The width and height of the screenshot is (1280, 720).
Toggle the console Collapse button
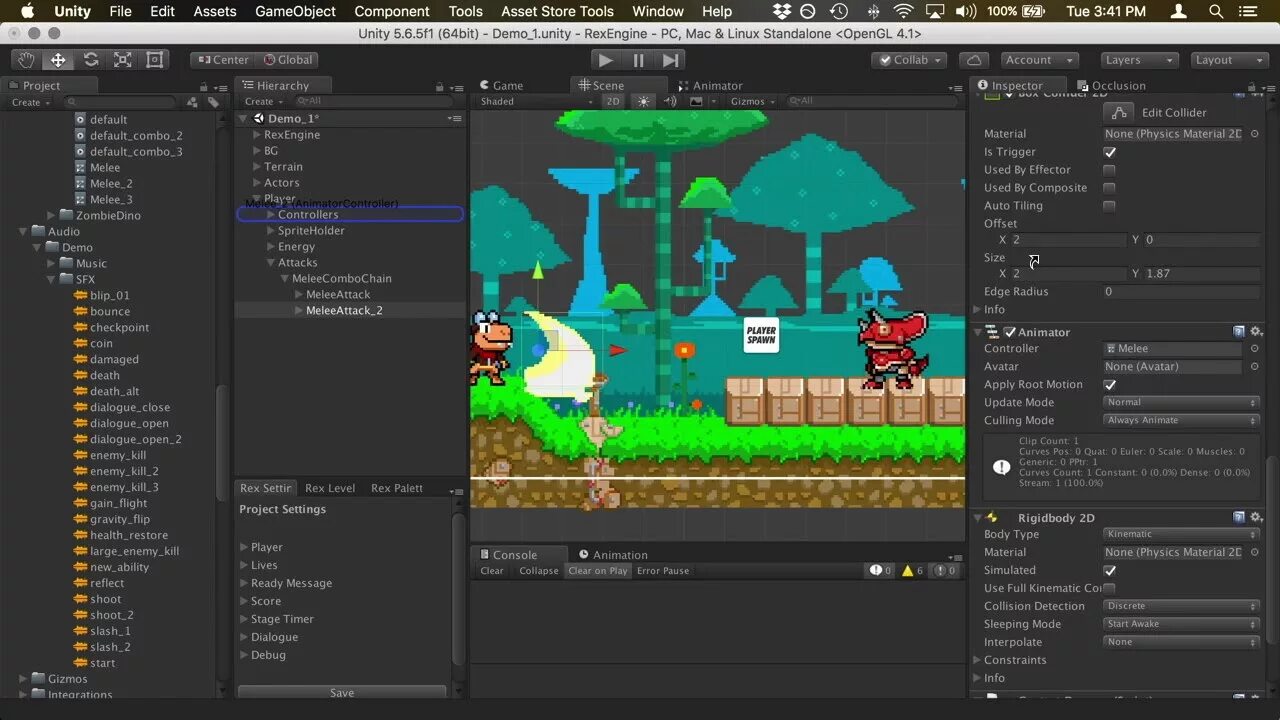click(x=538, y=571)
